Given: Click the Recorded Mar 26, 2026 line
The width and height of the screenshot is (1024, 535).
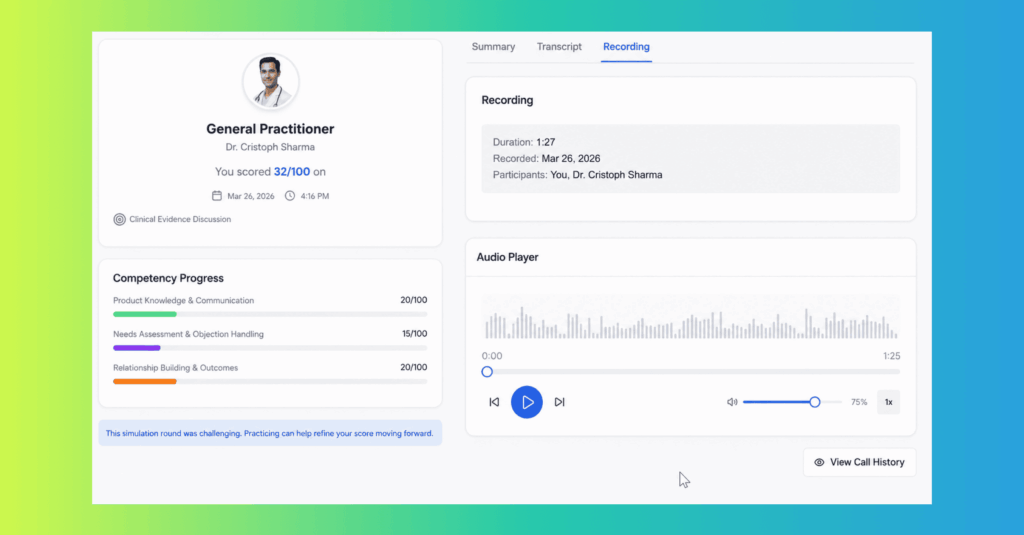Looking at the screenshot, I should [547, 158].
